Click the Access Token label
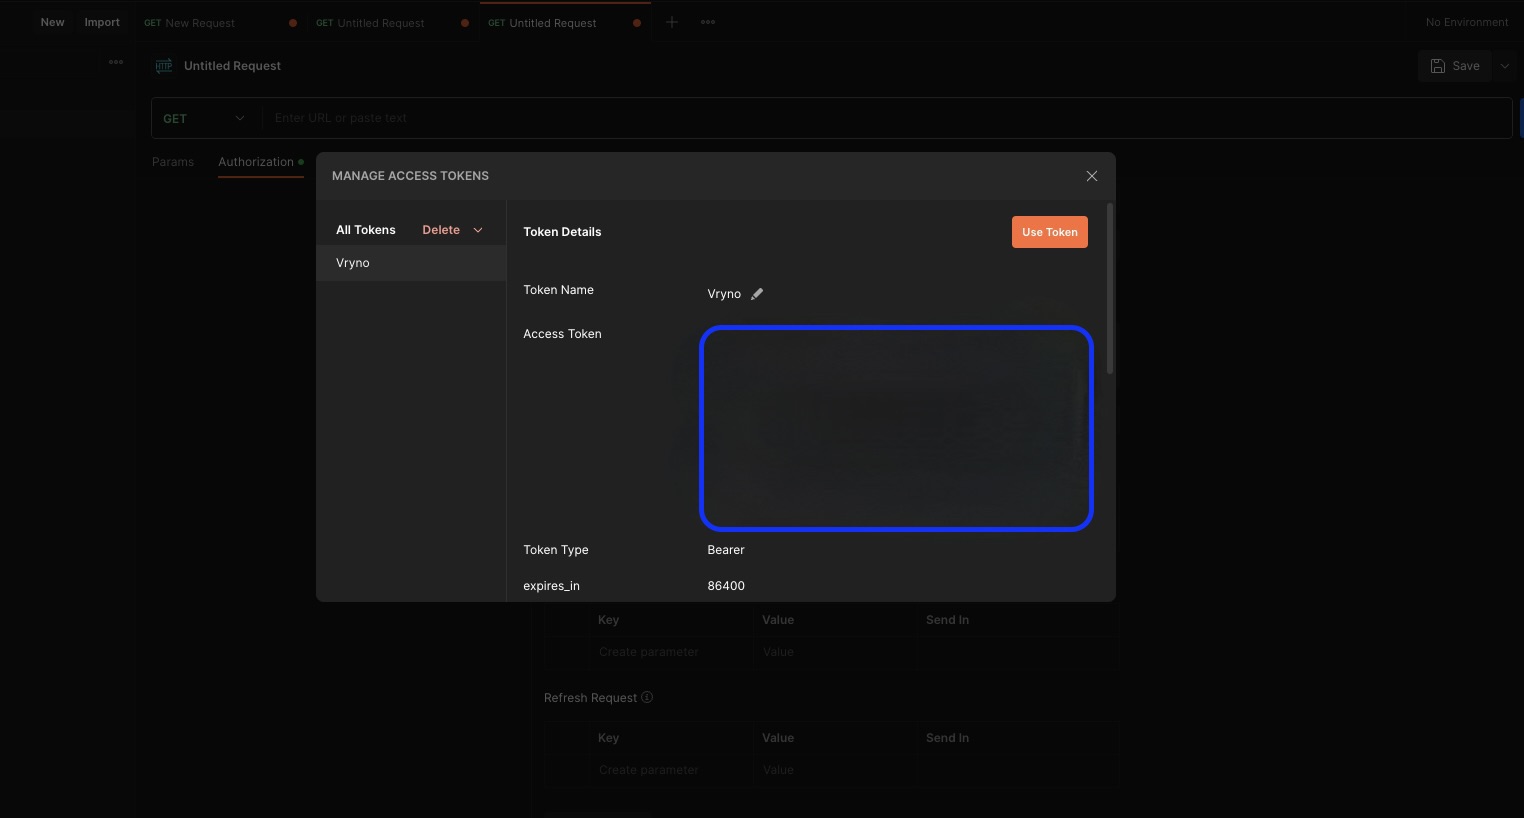Screen dimensions: 1524x818 click(x=562, y=334)
